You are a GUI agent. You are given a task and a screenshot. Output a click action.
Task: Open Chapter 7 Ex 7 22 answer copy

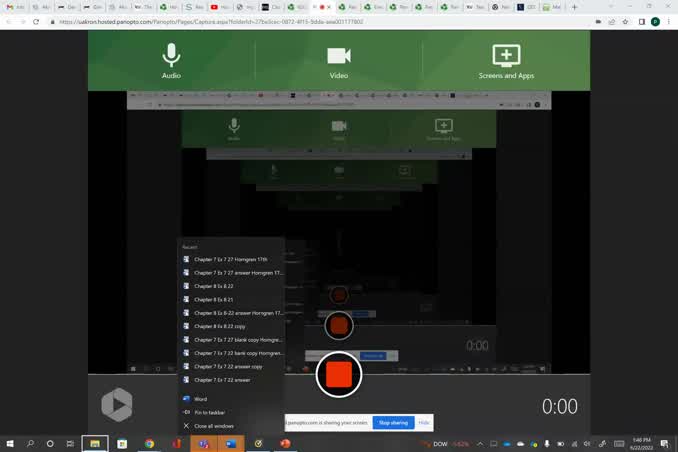click(x=228, y=366)
